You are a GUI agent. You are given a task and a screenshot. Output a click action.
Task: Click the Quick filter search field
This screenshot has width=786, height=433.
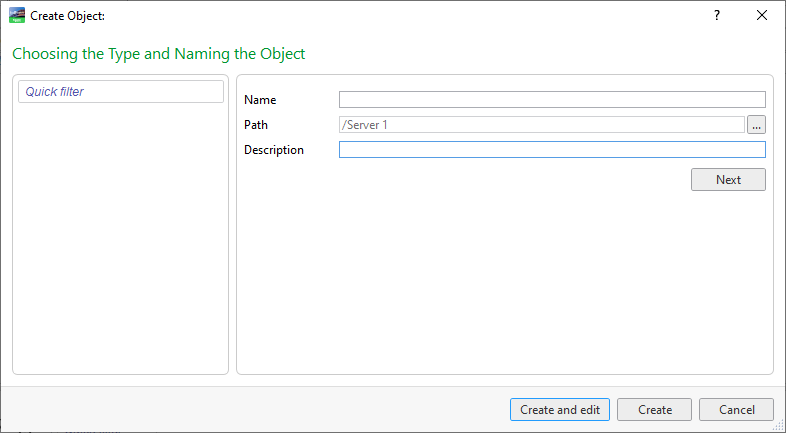(x=121, y=92)
